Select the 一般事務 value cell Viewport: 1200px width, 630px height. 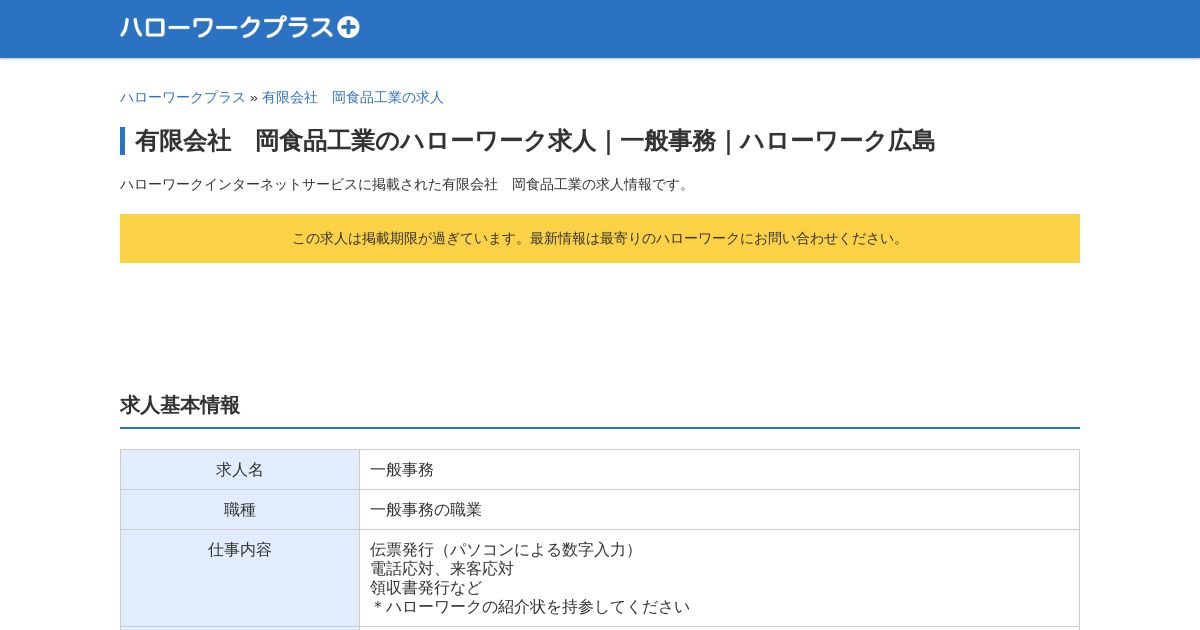click(x=719, y=470)
